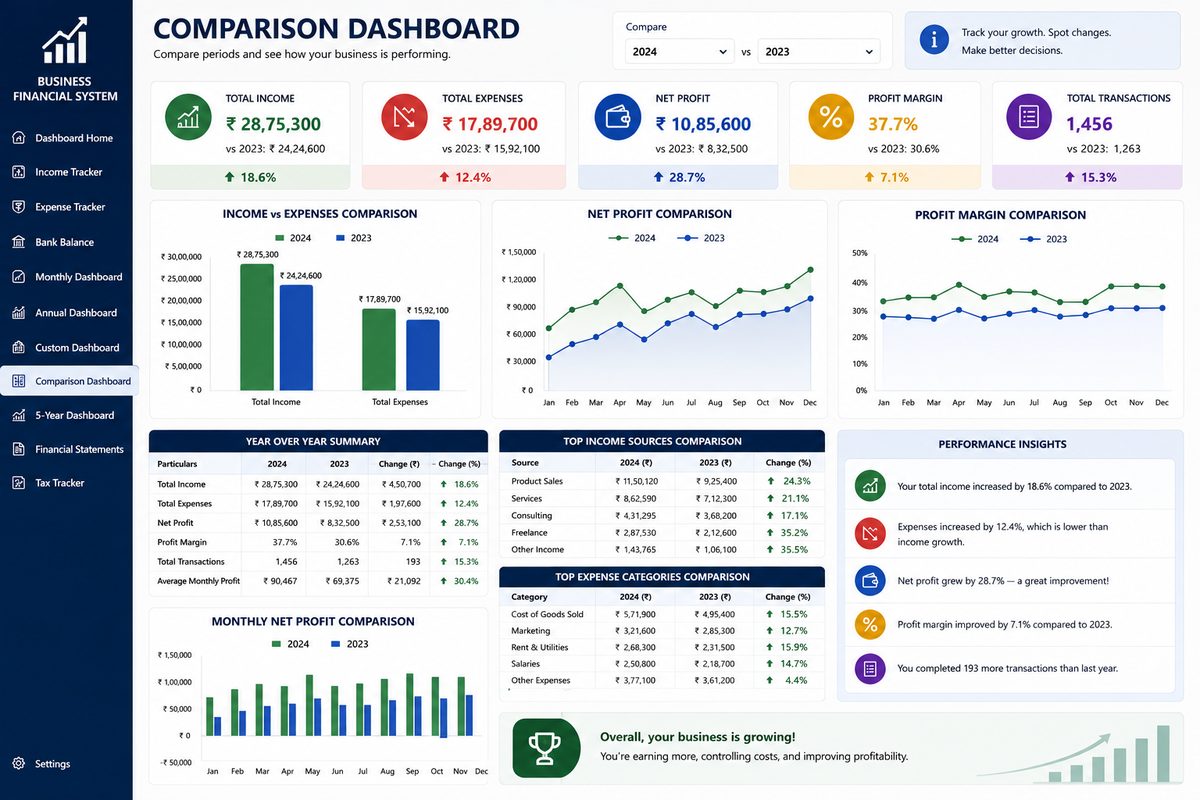The width and height of the screenshot is (1200, 800).
Task: Click the Net Profit 28.7% change badge
Action: pyautogui.click(x=678, y=177)
